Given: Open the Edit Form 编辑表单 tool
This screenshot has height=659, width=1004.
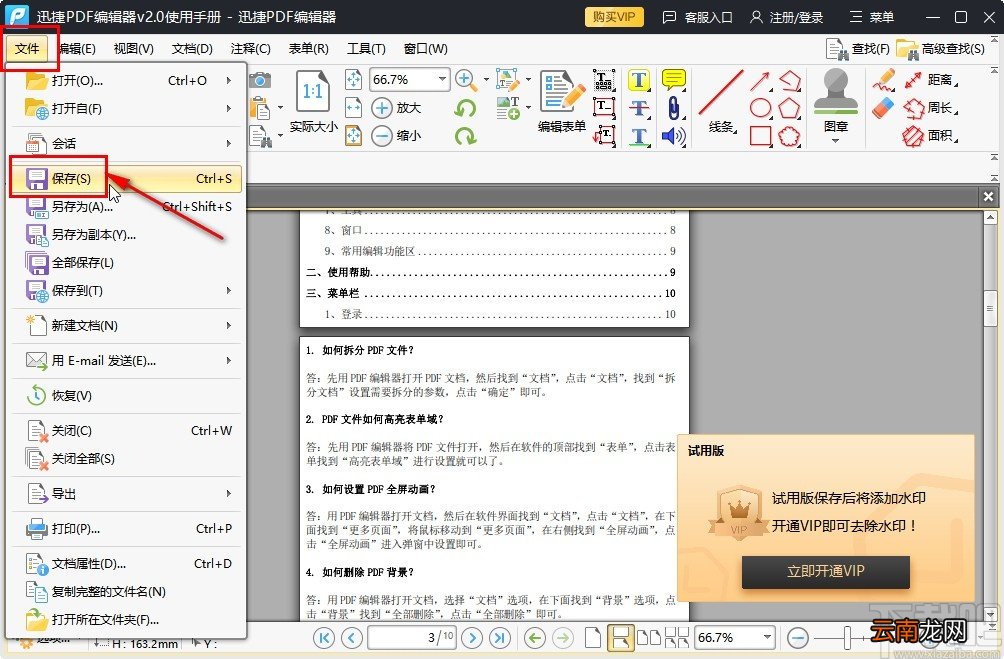Looking at the screenshot, I should point(562,101).
